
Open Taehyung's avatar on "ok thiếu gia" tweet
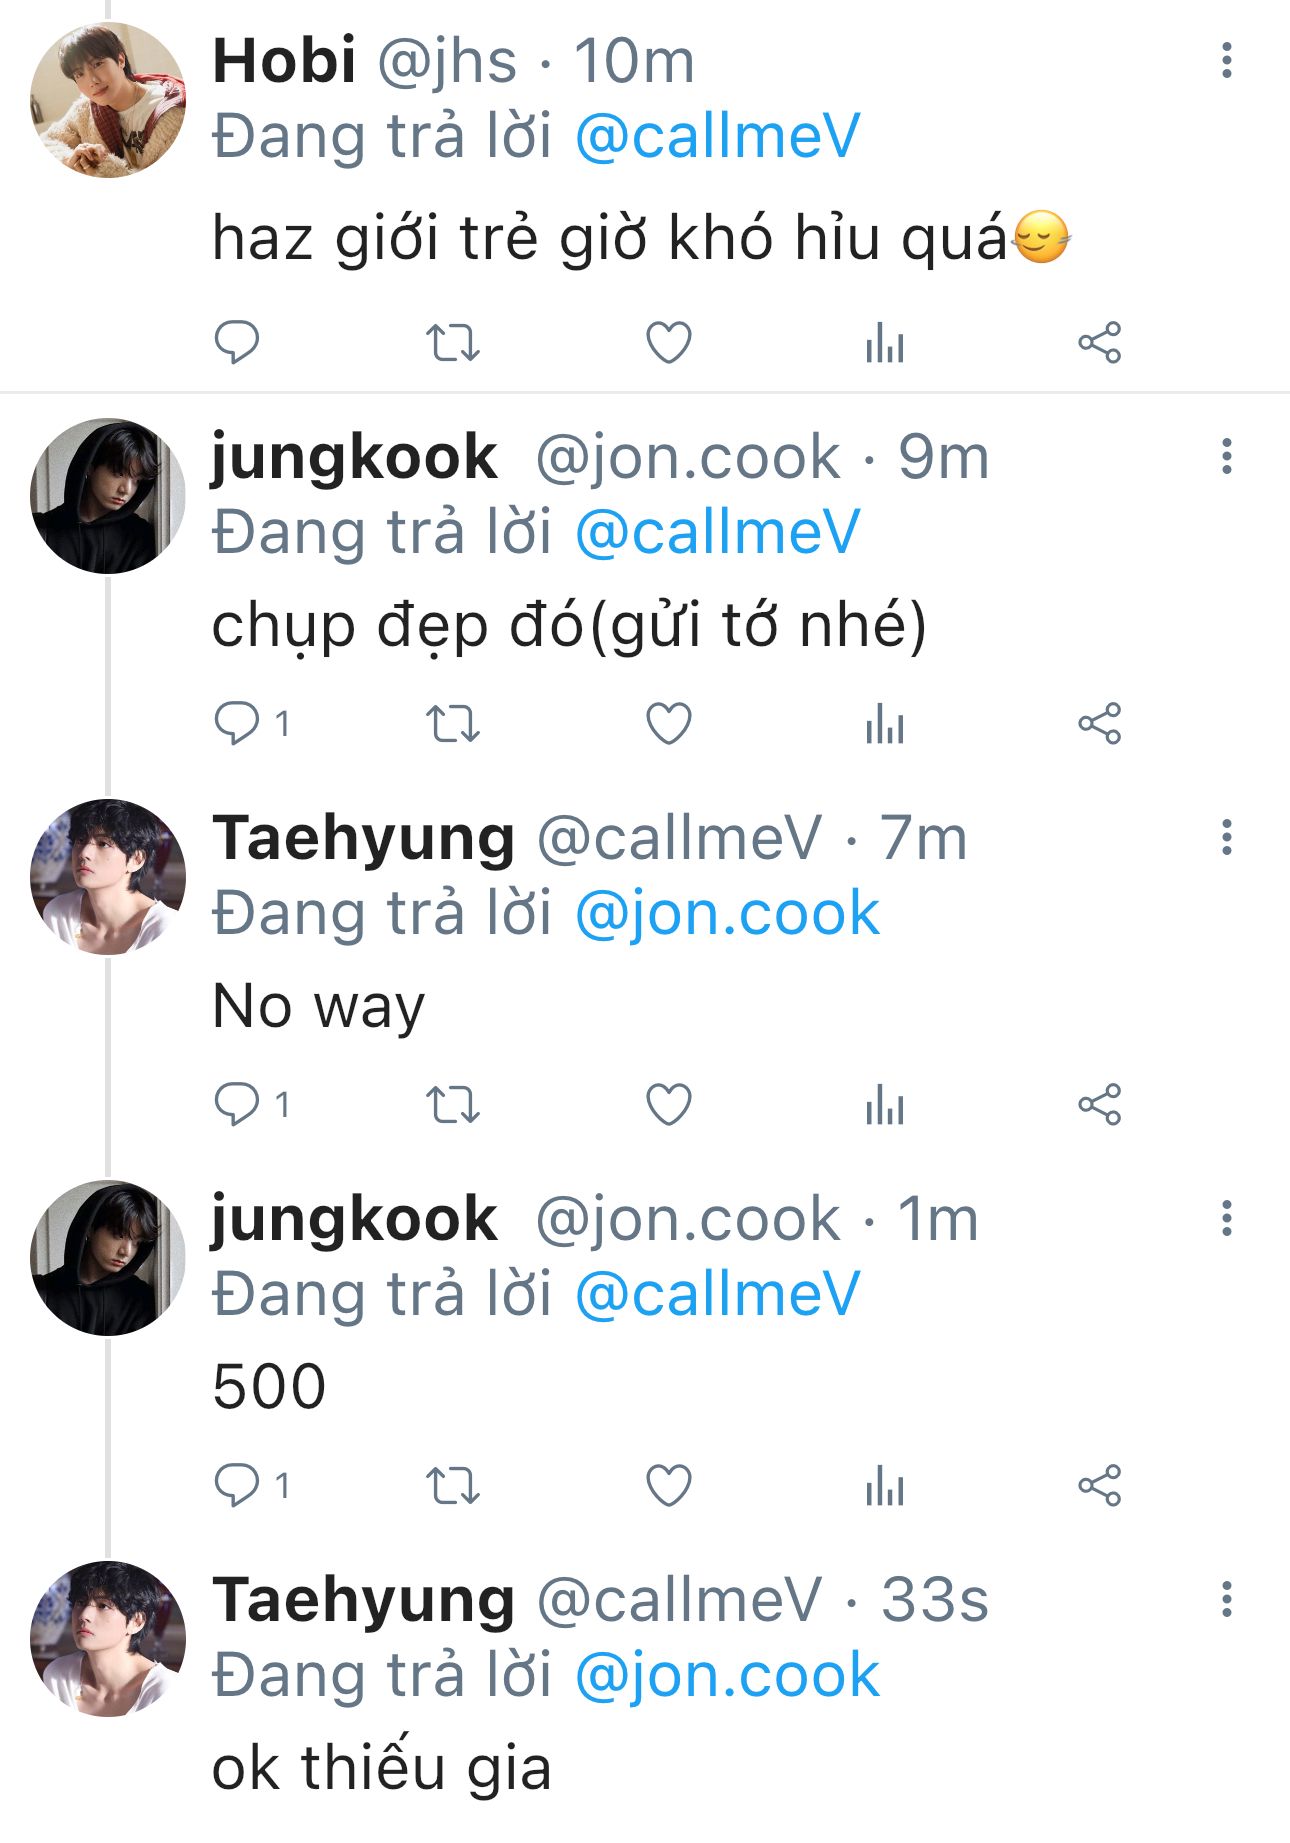pos(108,1639)
